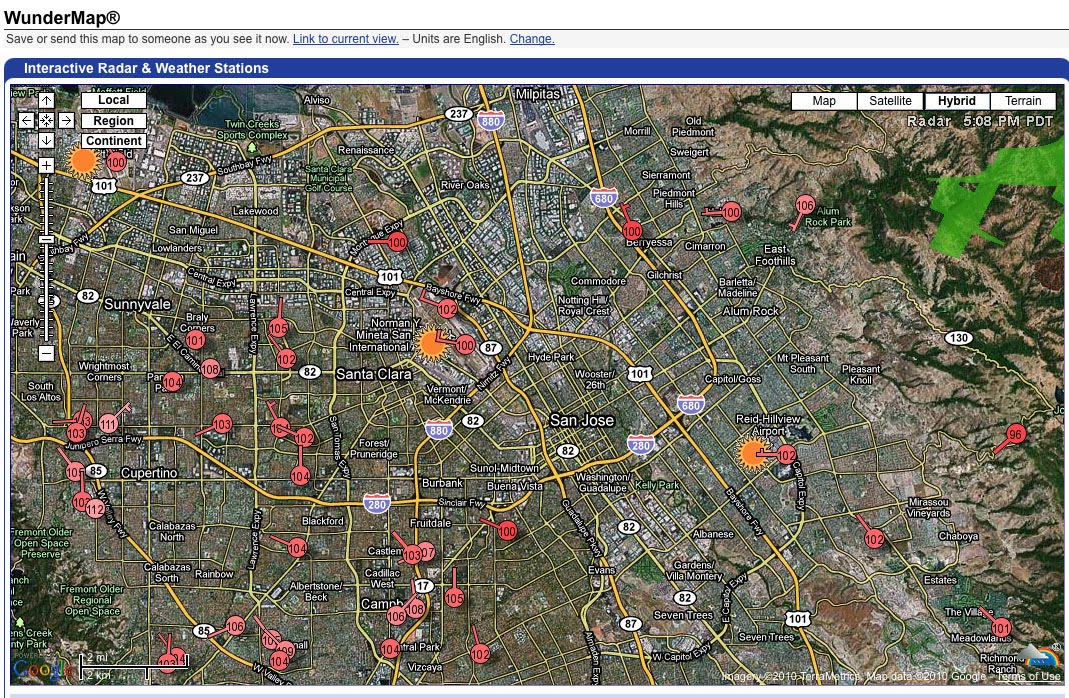The image size is (1069, 698).
Task: Zoom out with the minus button
Action: 46,353
